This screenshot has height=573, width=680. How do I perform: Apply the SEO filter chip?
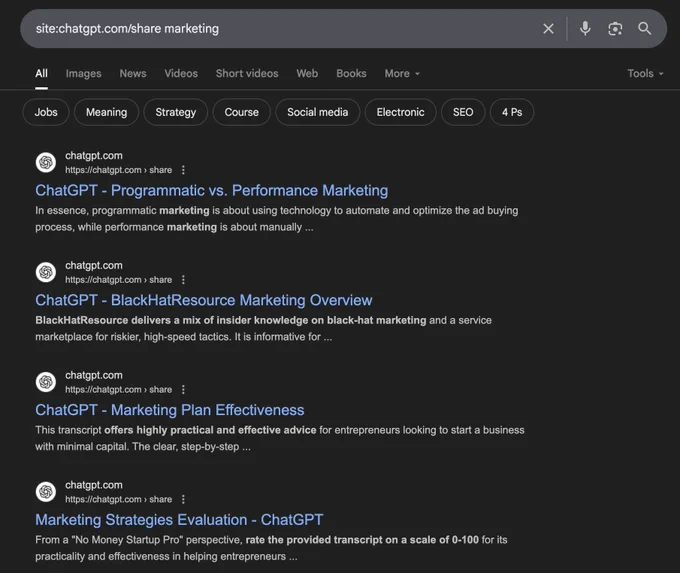click(463, 112)
